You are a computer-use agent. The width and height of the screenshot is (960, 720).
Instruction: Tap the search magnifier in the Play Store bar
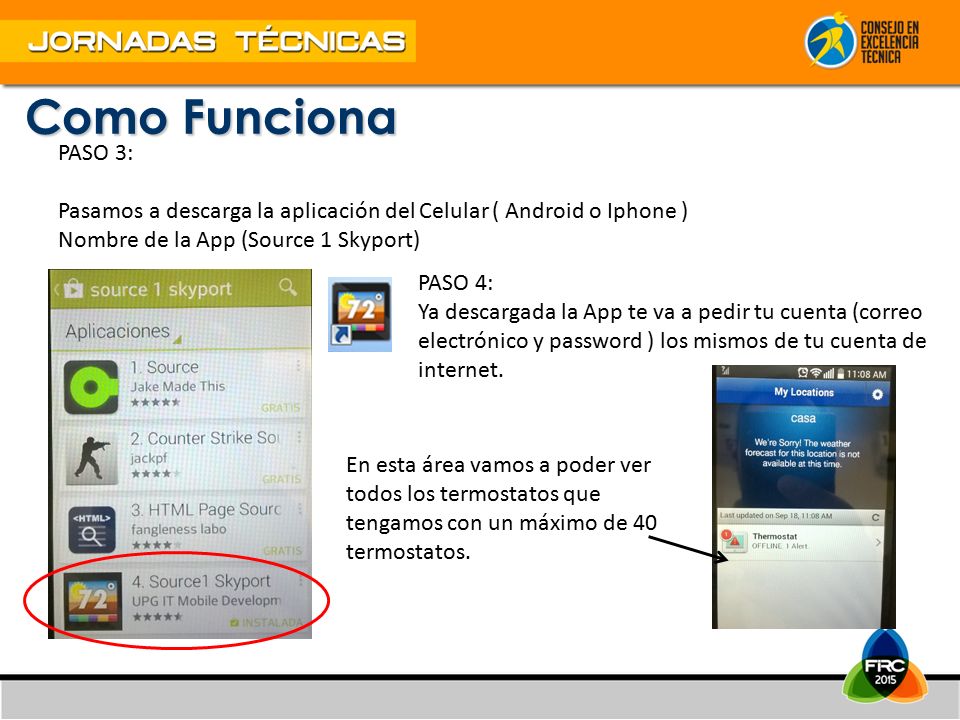click(x=287, y=287)
